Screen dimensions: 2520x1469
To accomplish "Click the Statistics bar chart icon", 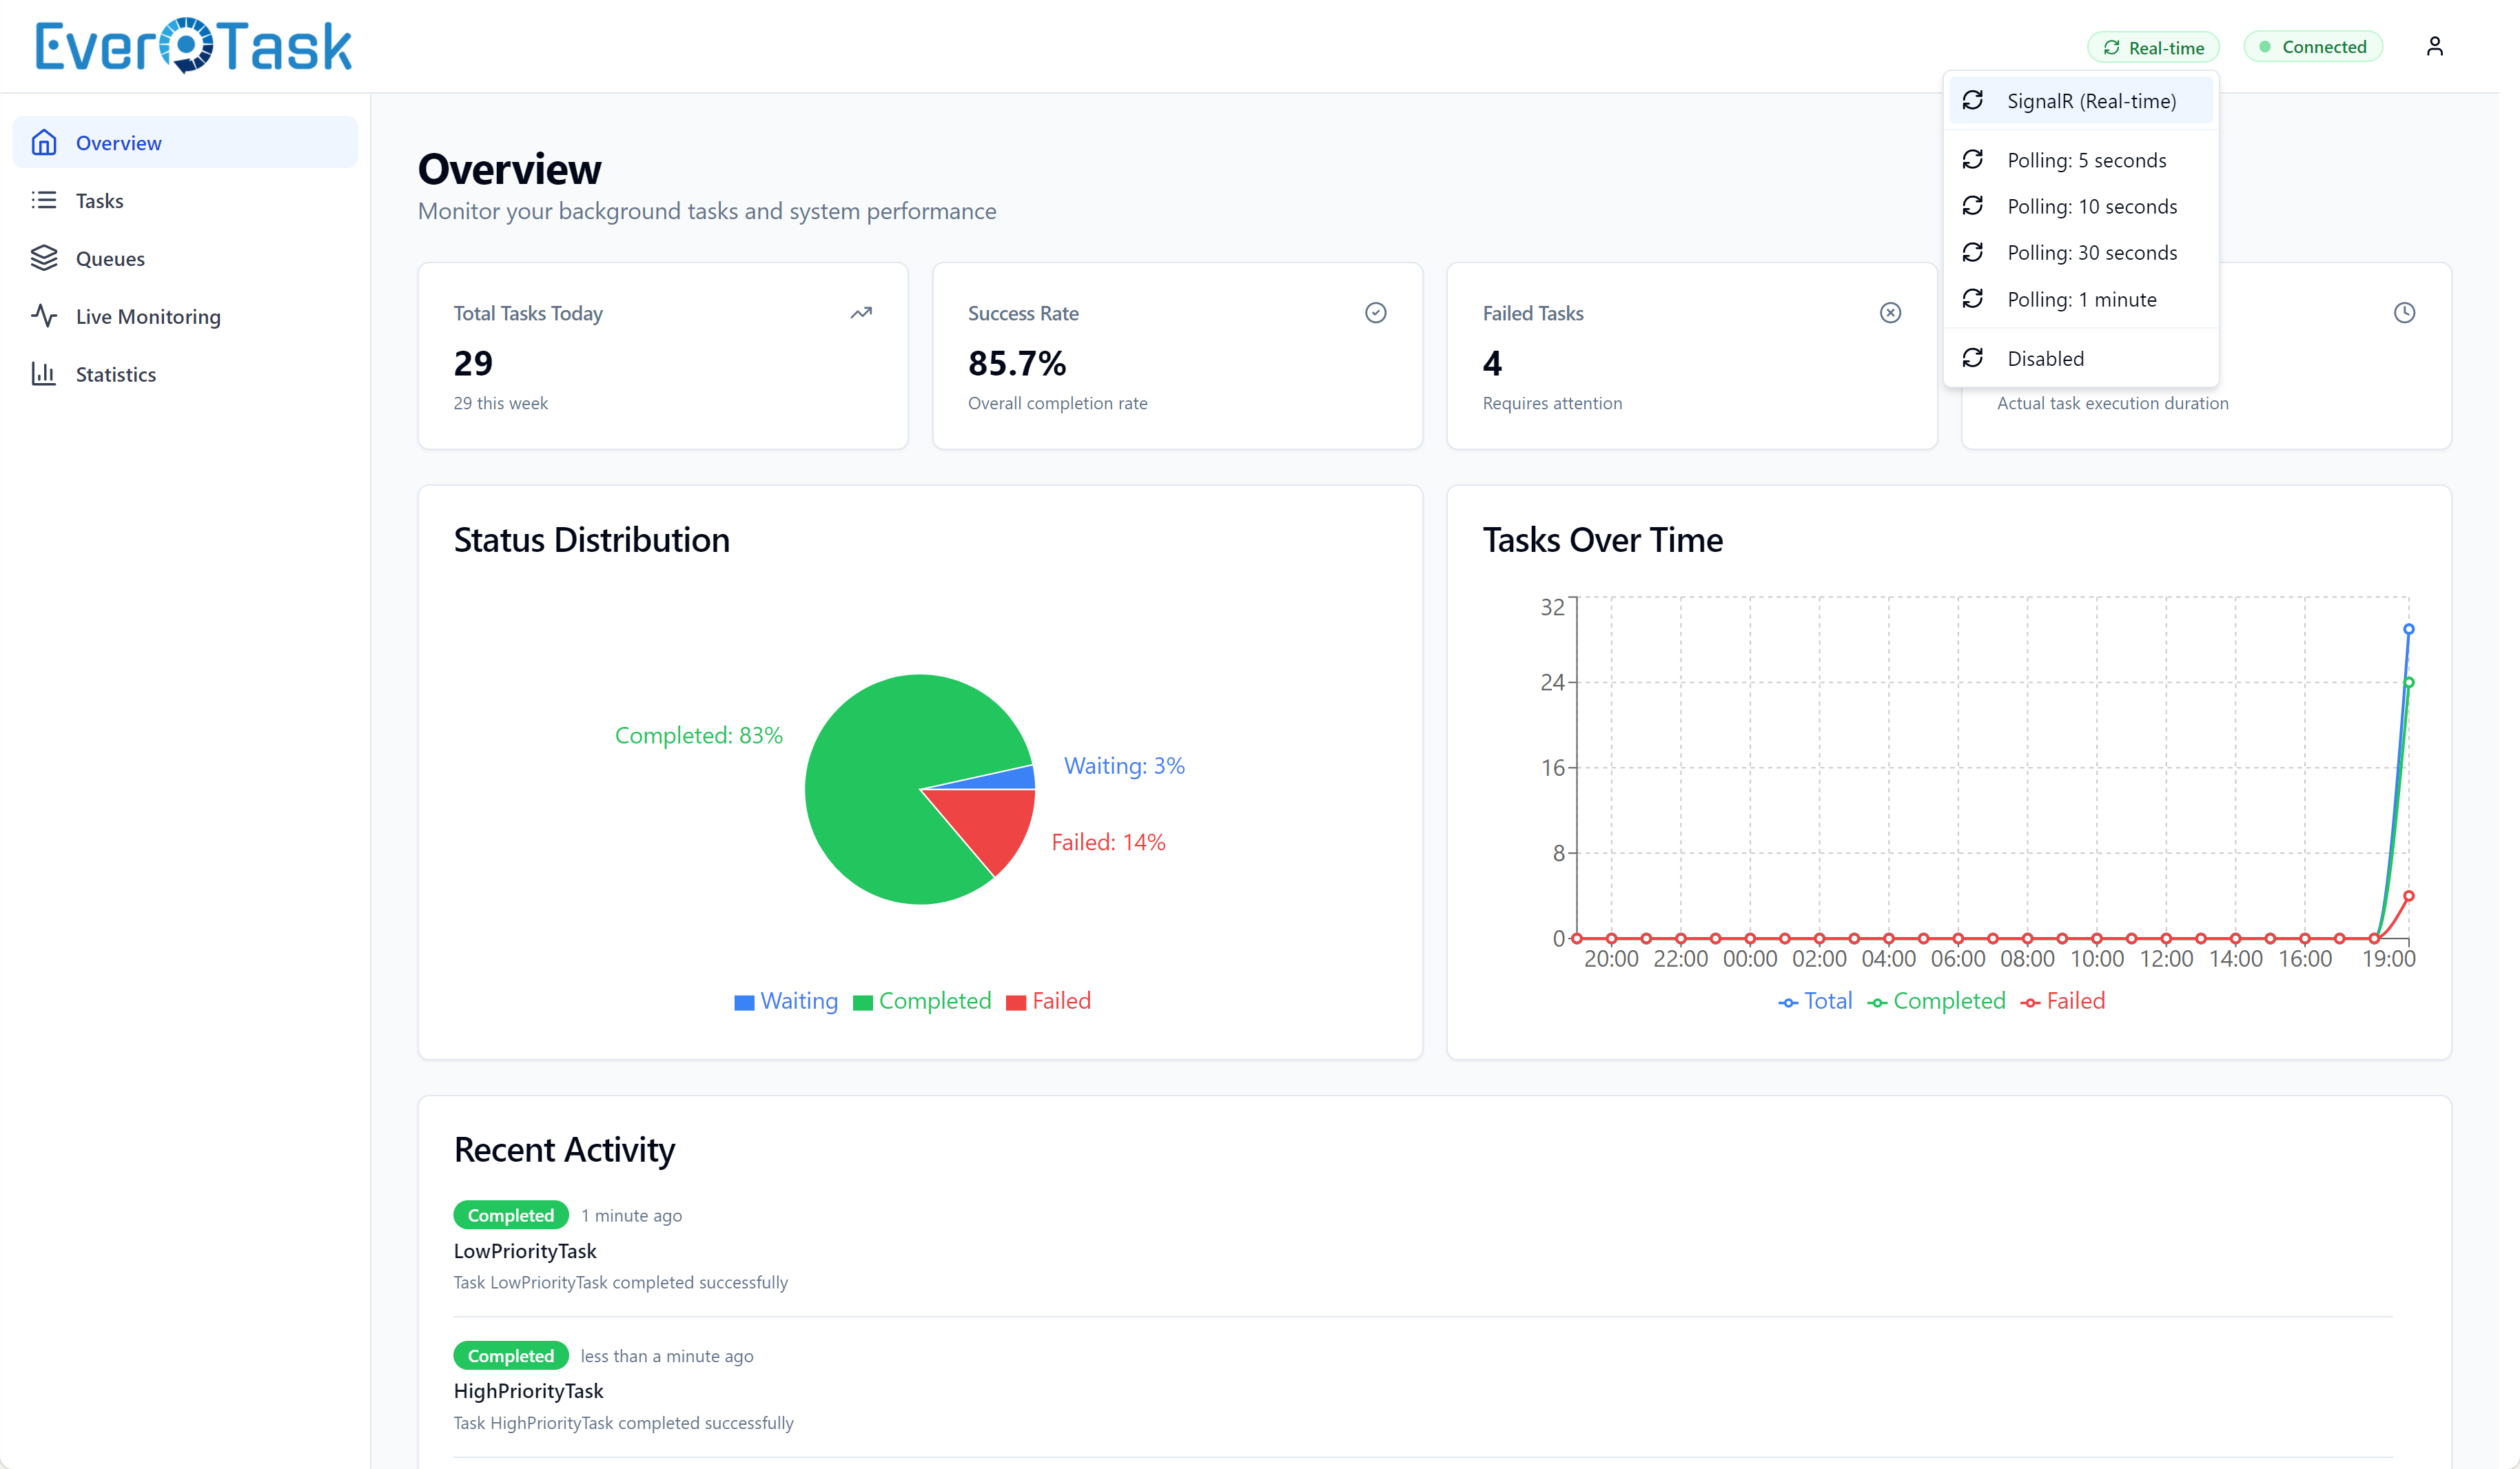I will pos(44,374).
